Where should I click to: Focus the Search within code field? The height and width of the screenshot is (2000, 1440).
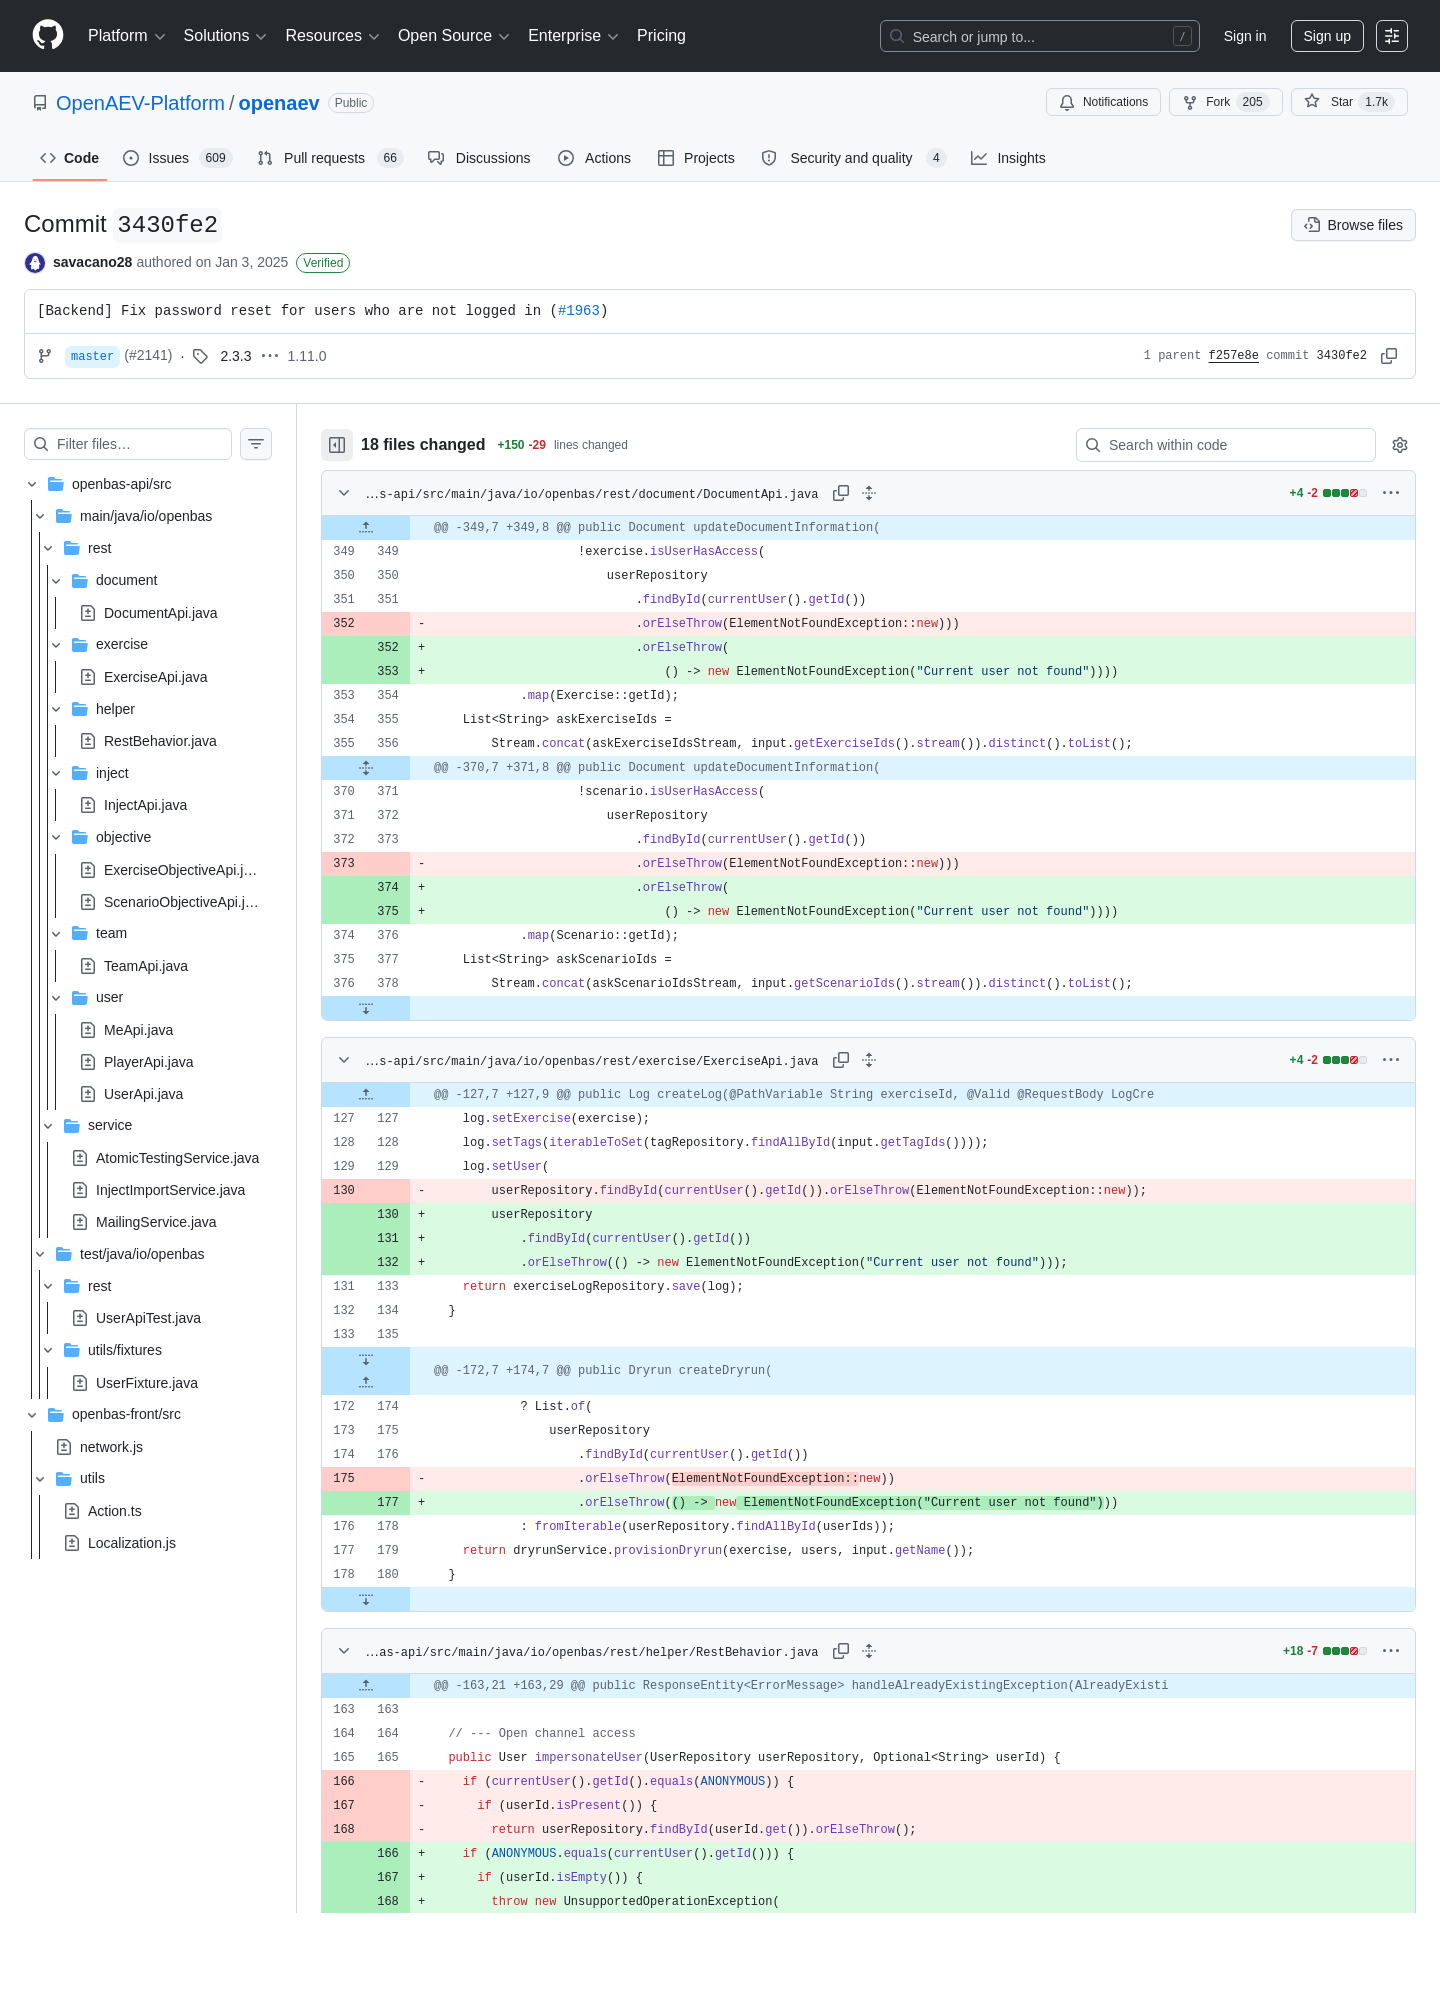(1226, 445)
